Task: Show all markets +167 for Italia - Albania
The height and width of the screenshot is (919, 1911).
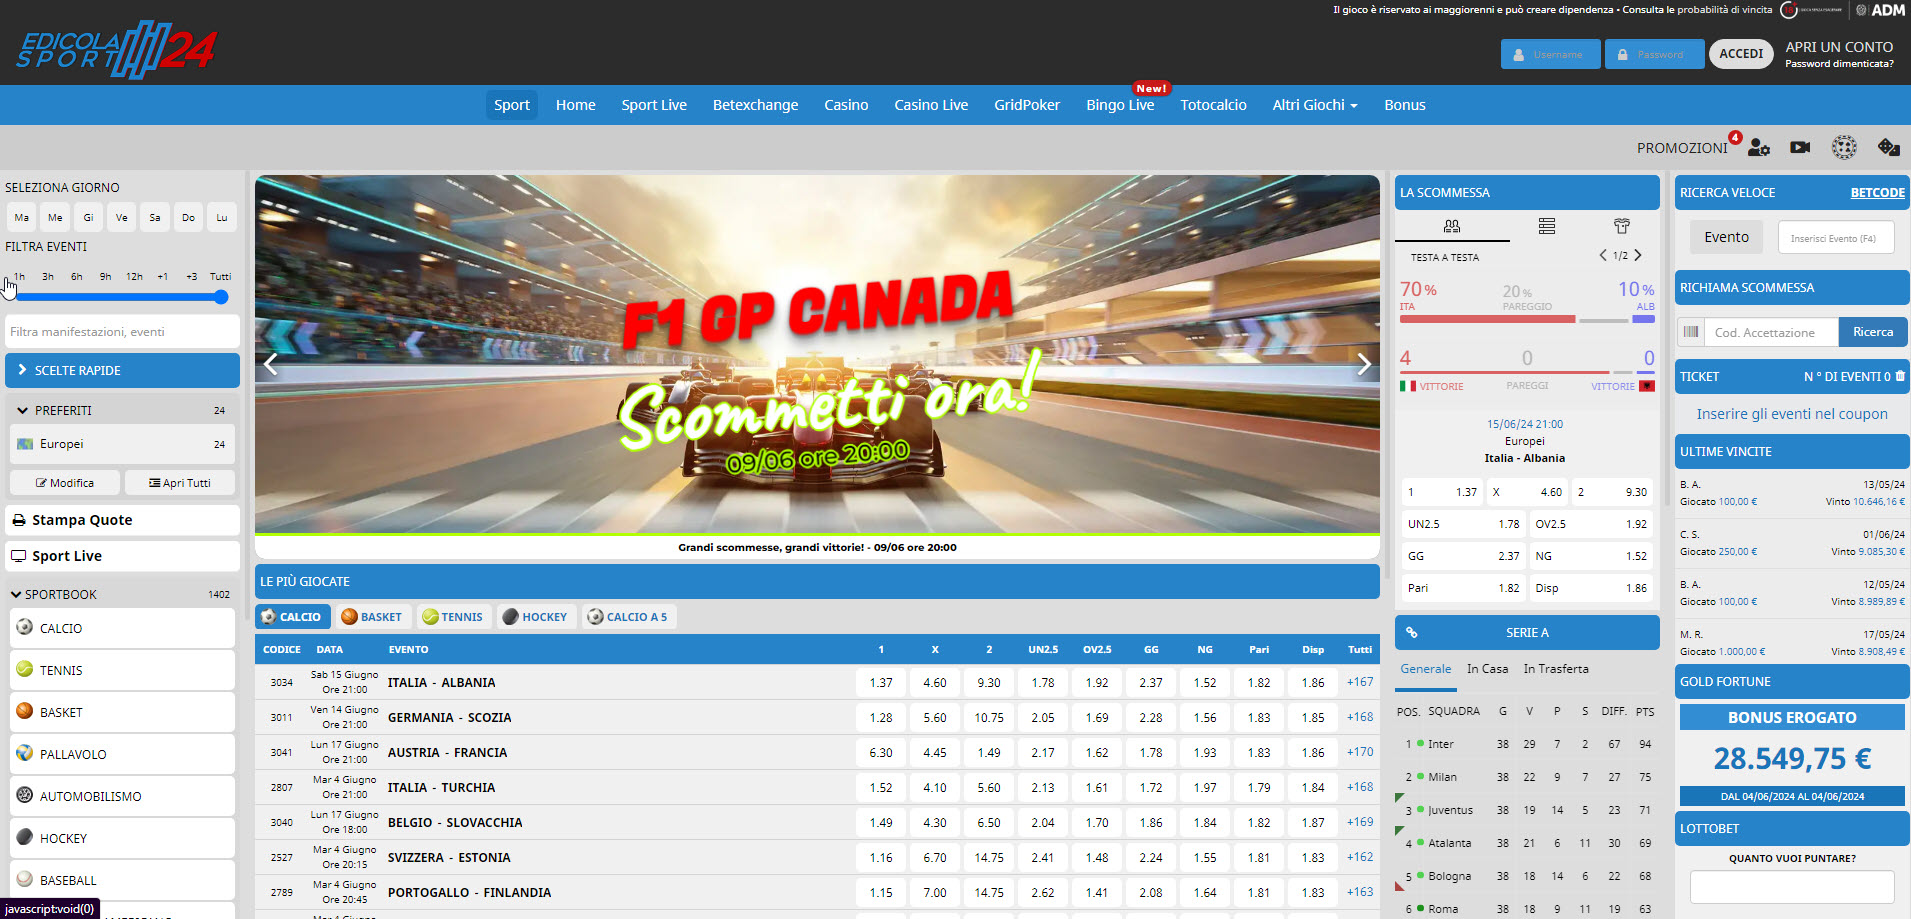Action: coord(1360,682)
